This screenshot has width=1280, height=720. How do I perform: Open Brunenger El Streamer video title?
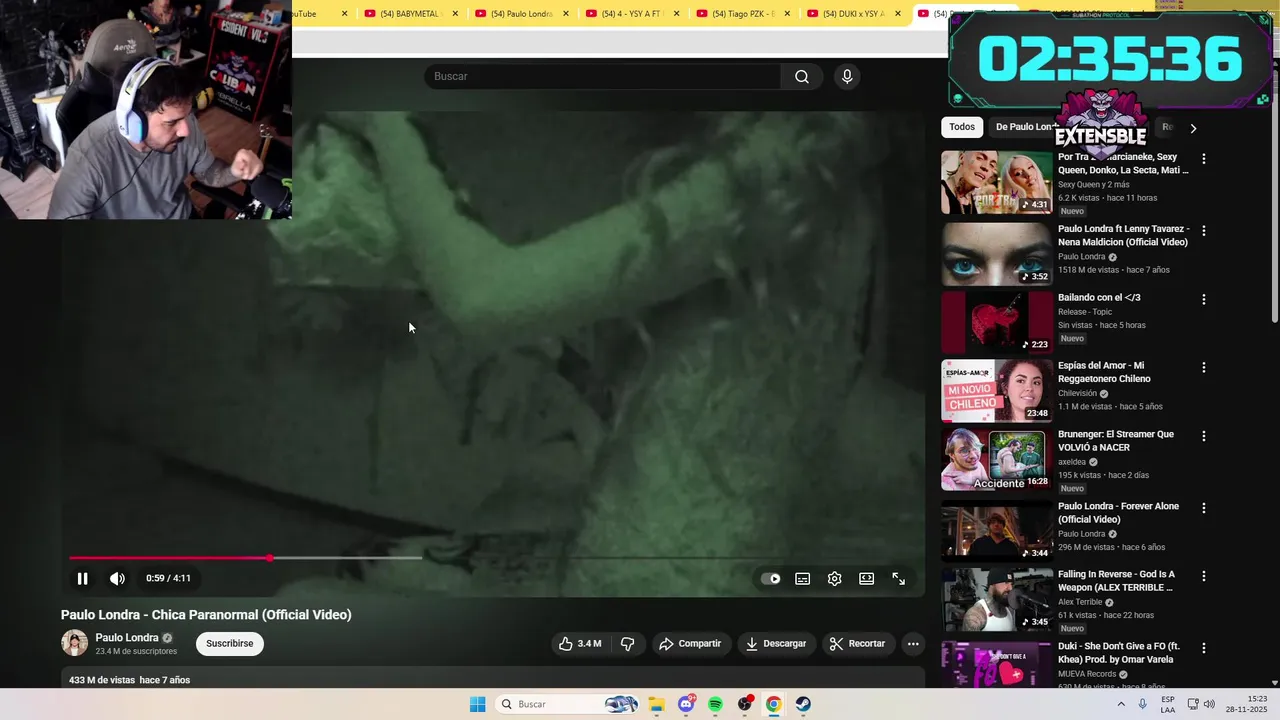pyautogui.click(x=1116, y=441)
